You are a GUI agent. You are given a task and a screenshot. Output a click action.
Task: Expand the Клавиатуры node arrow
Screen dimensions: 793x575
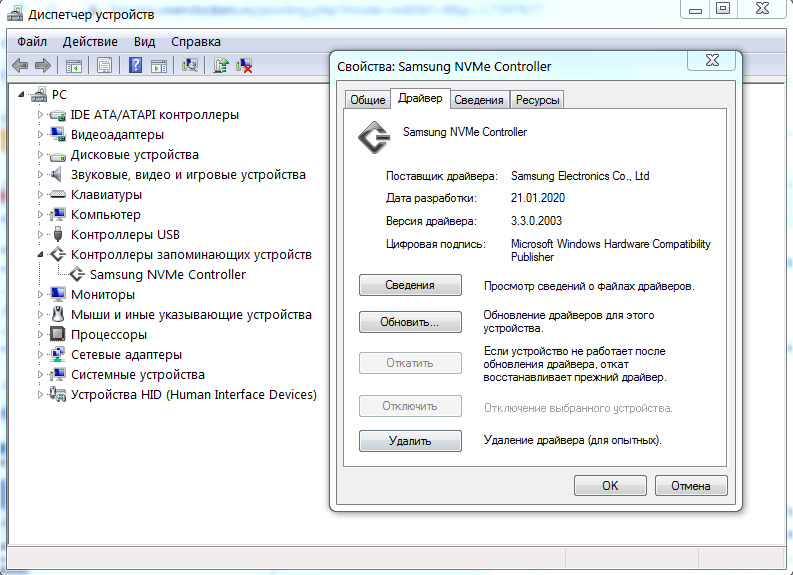[x=40, y=195]
